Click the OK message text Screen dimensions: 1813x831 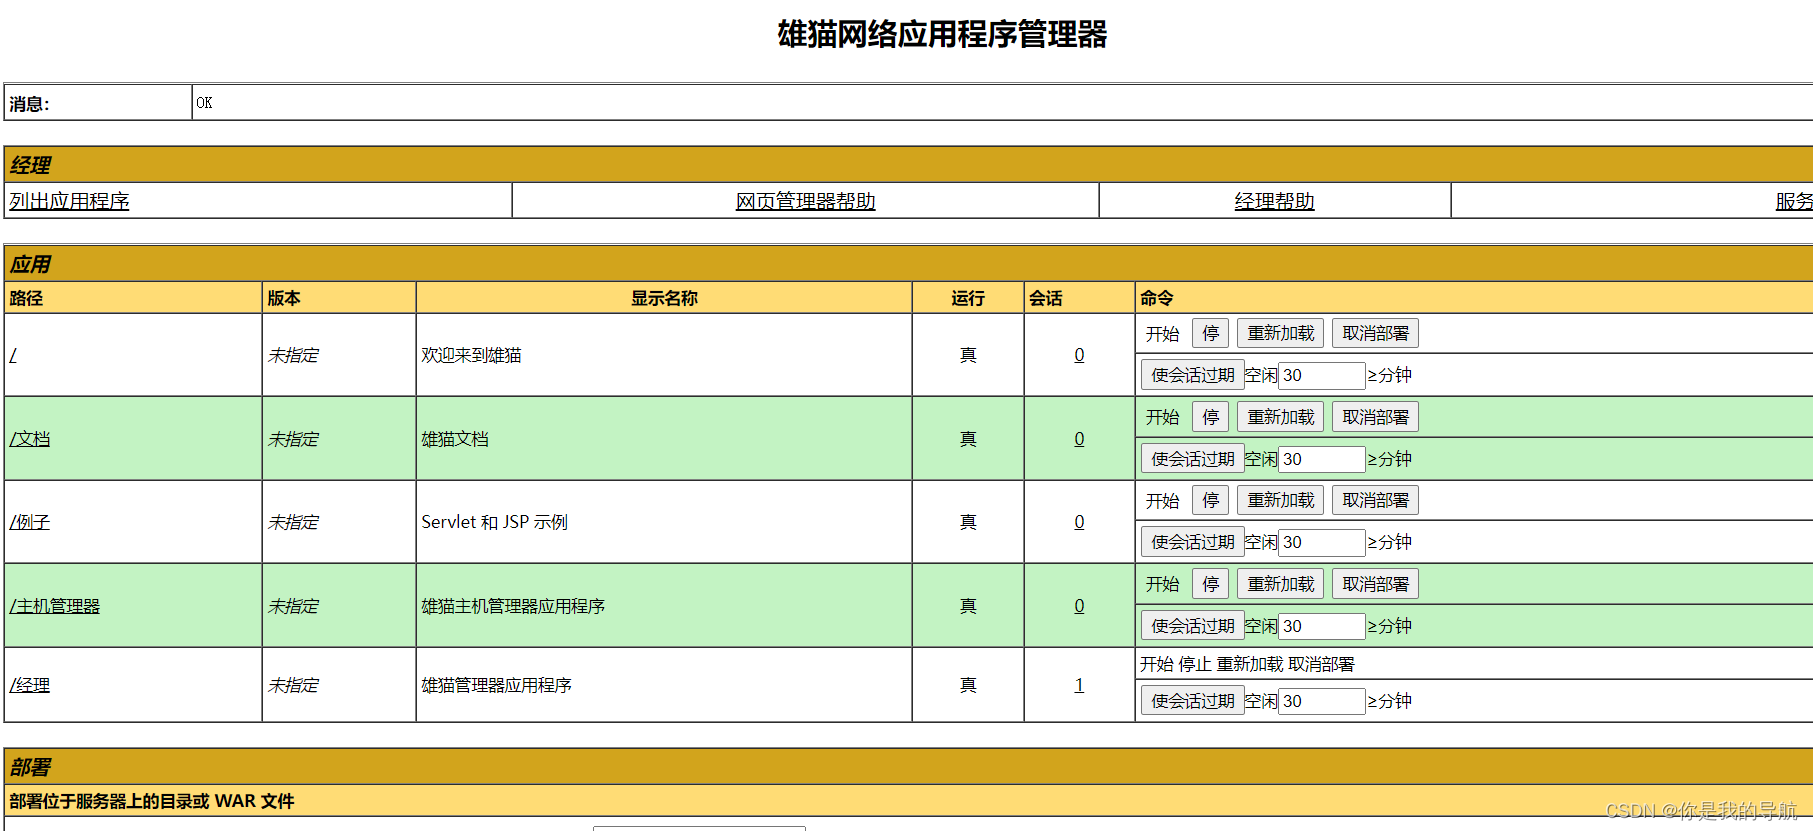[204, 103]
